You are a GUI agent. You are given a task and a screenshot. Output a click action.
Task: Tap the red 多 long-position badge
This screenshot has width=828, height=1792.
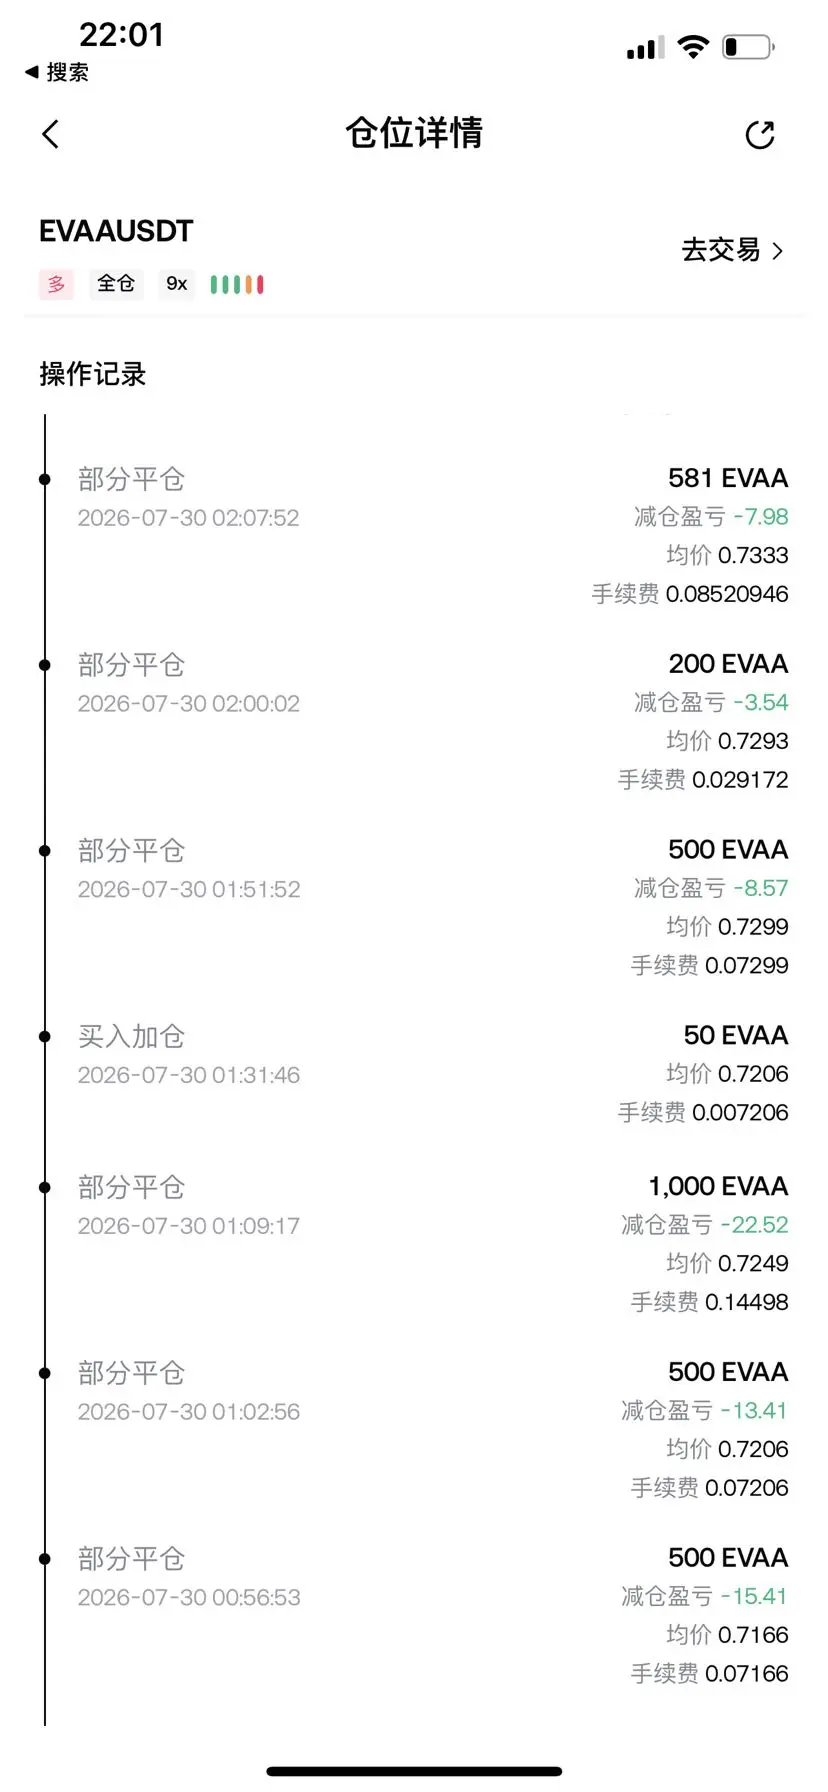(x=56, y=284)
